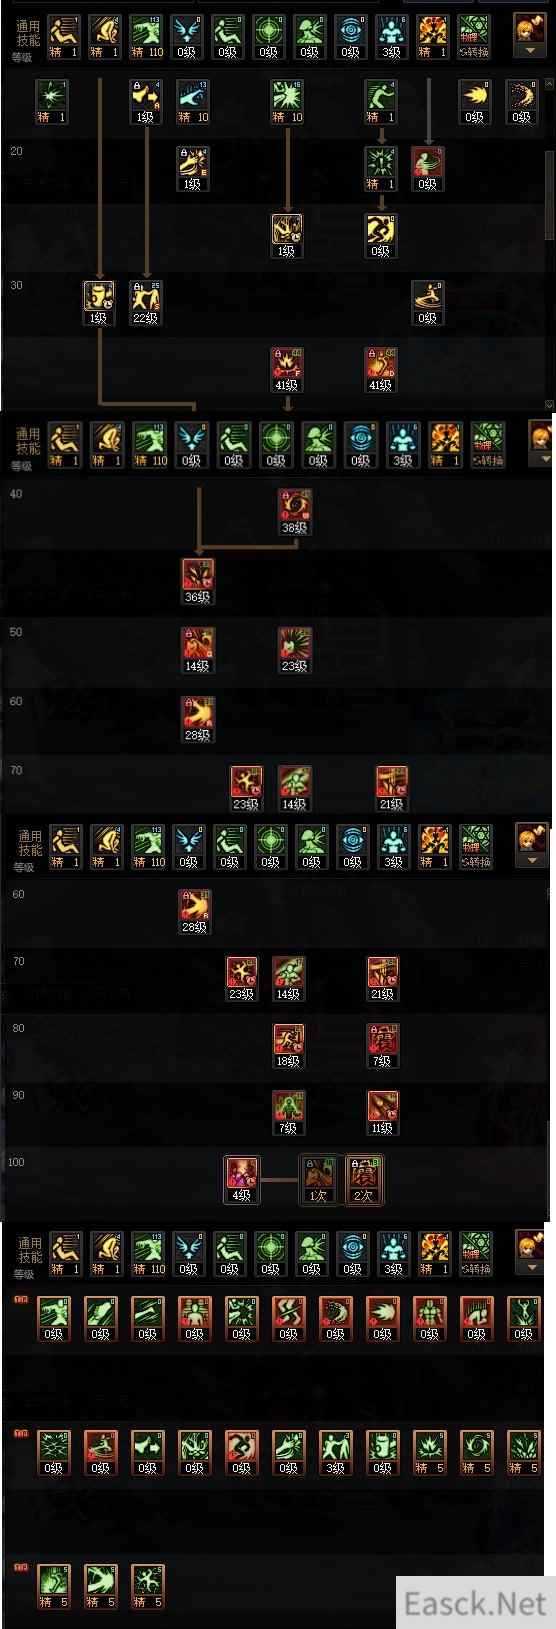Choose the 41级 skill with D hotkey

[381, 369]
